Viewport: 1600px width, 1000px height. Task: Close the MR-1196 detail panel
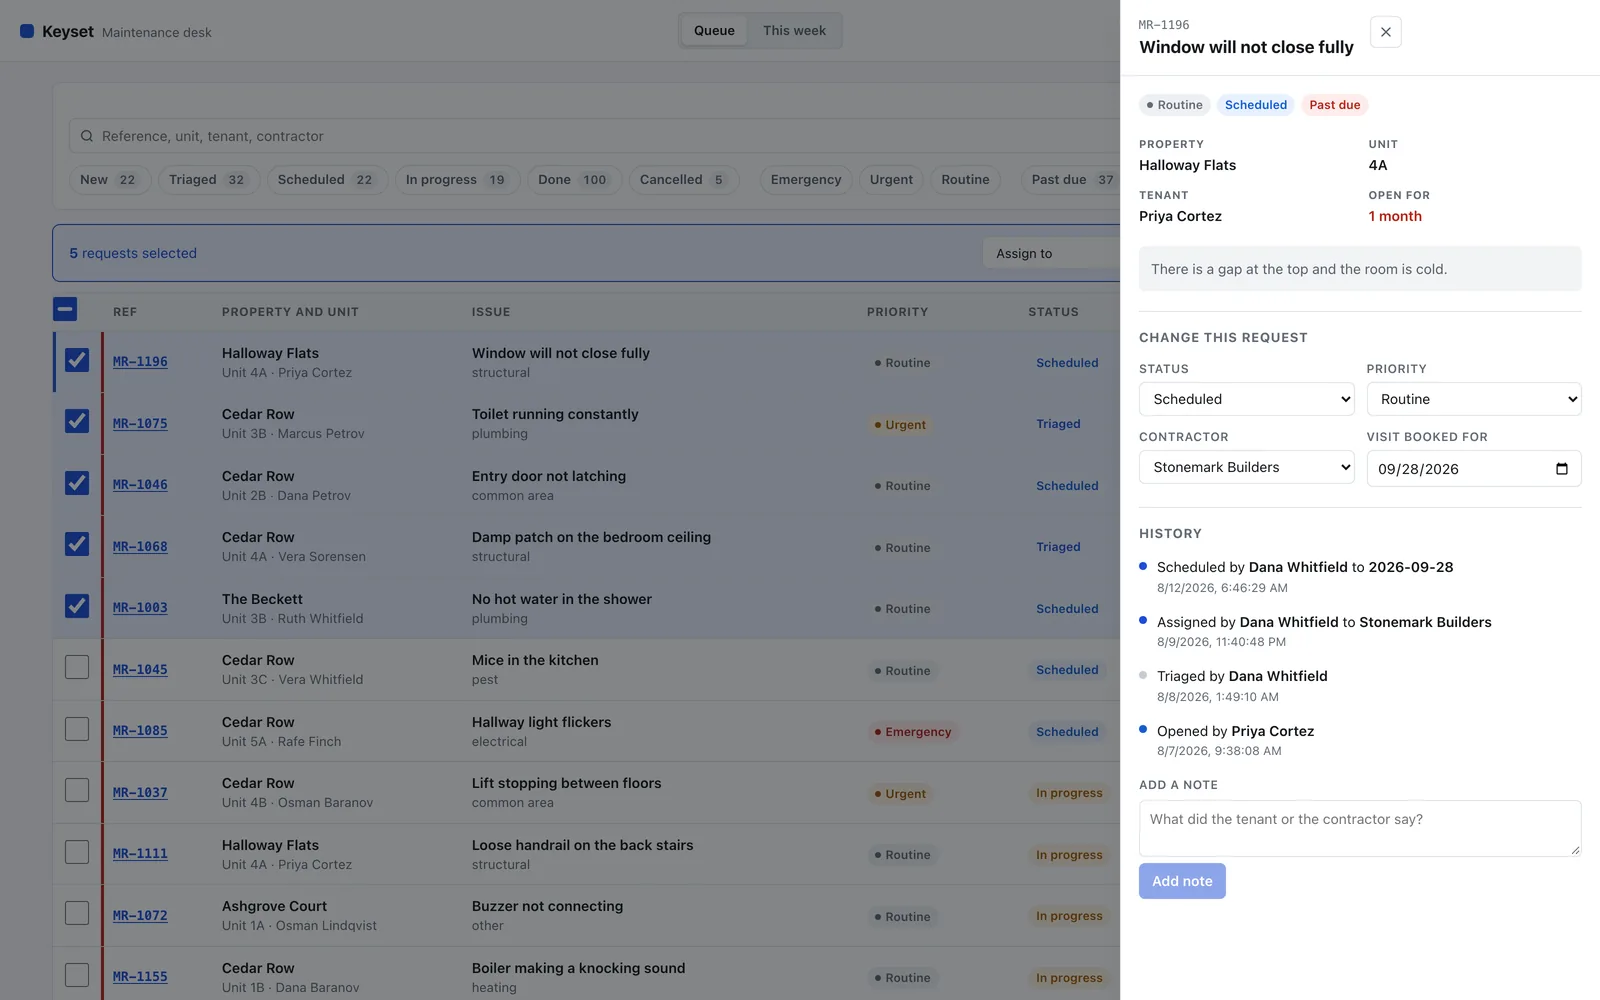tap(1385, 32)
